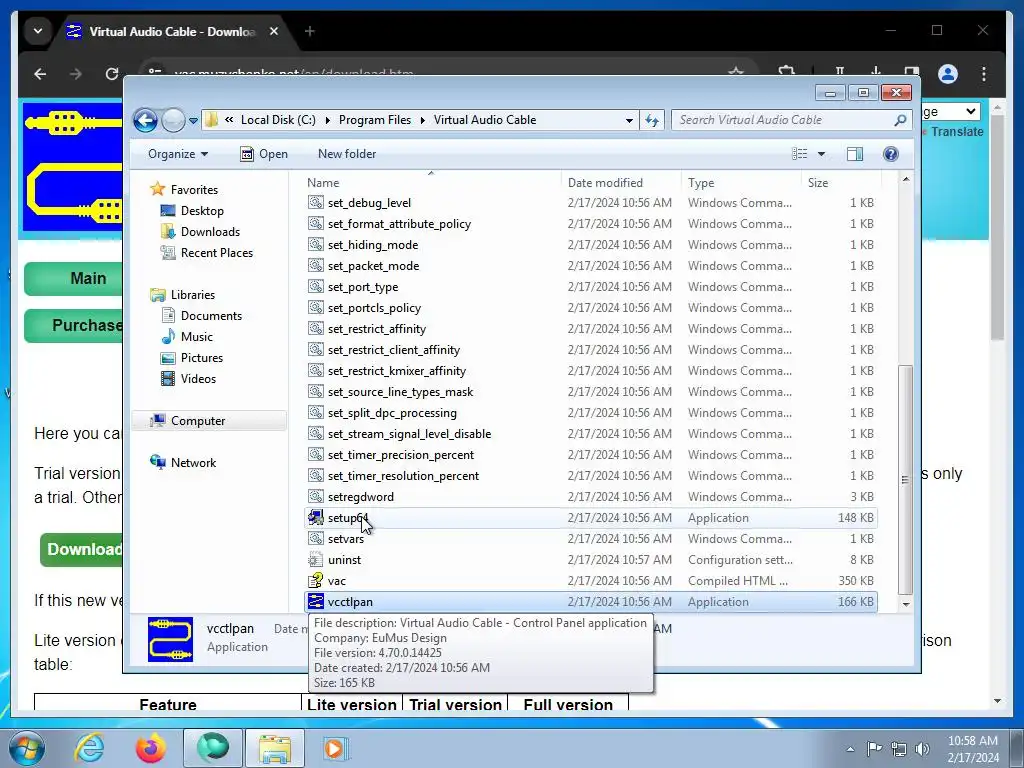The image size is (1024, 768).
Task: Select the set_restrict_kmixer_affinity file
Action: (396, 371)
